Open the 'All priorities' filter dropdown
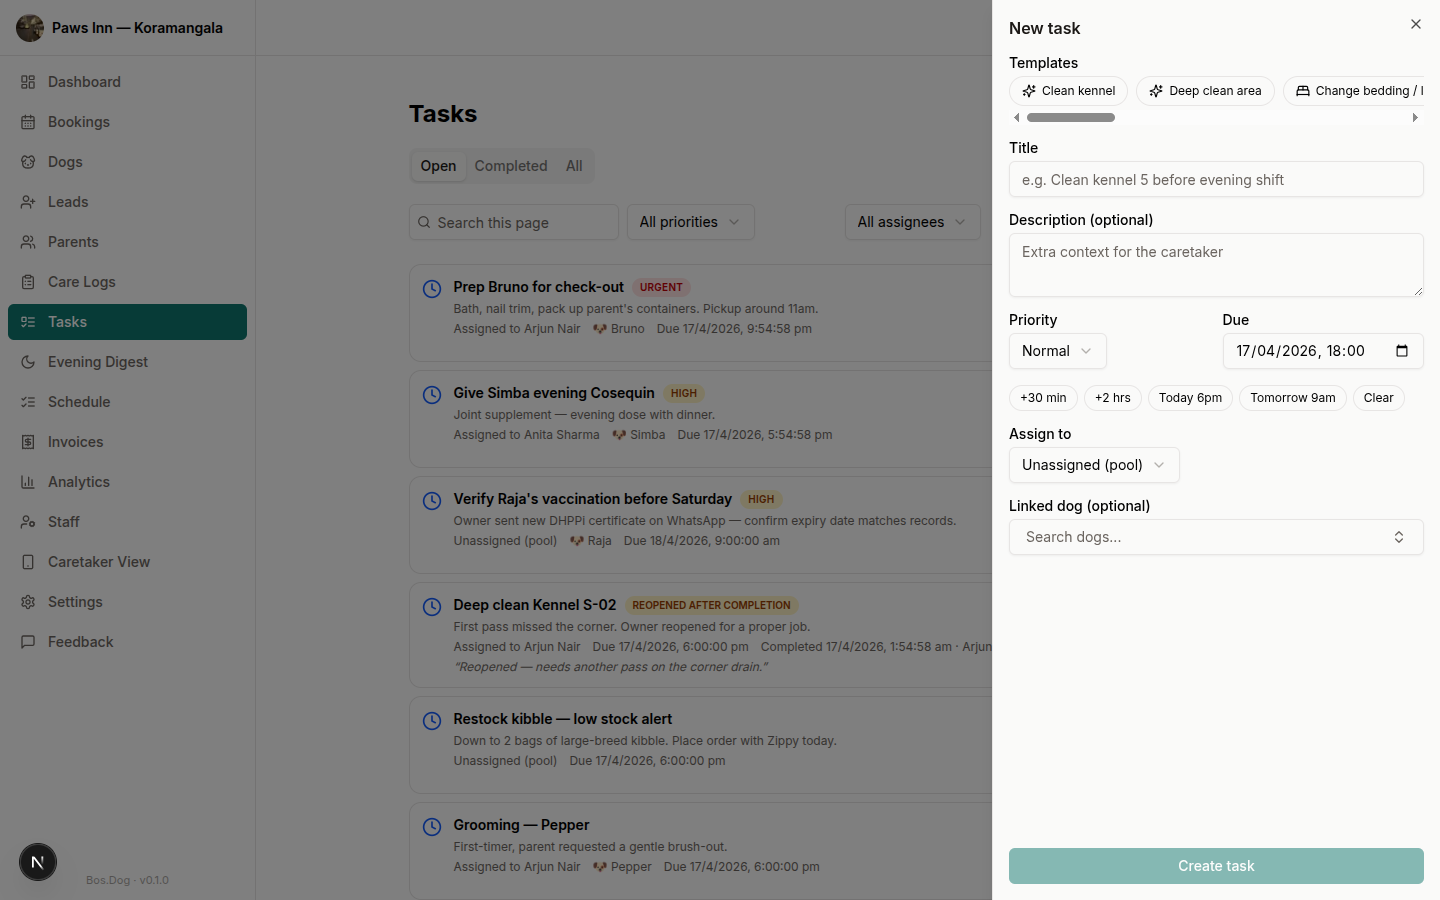Image resolution: width=1440 pixels, height=900 pixels. pos(690,222)
